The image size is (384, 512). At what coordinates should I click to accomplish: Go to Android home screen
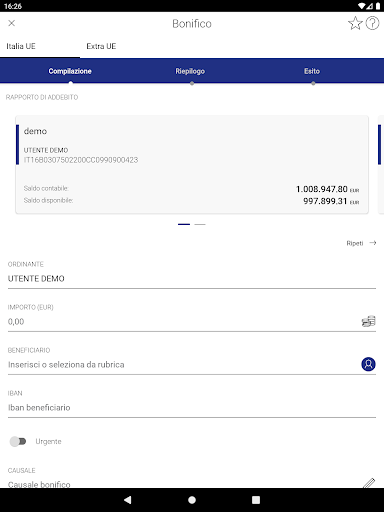(192, 500)
